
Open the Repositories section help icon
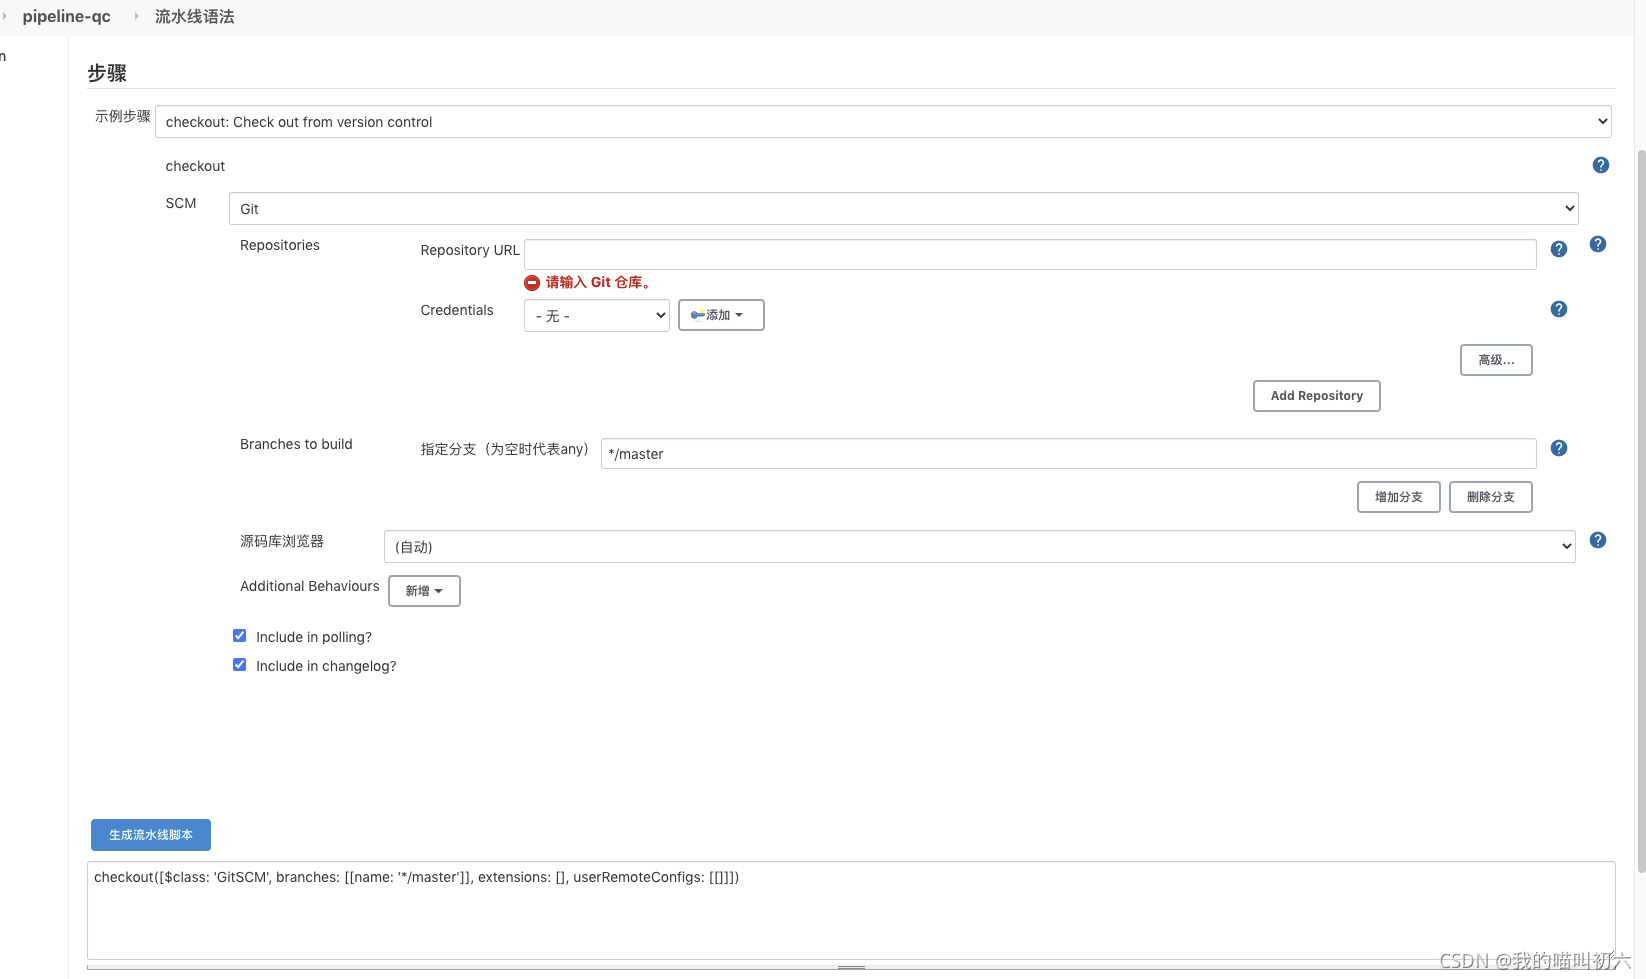[1597, 244]
